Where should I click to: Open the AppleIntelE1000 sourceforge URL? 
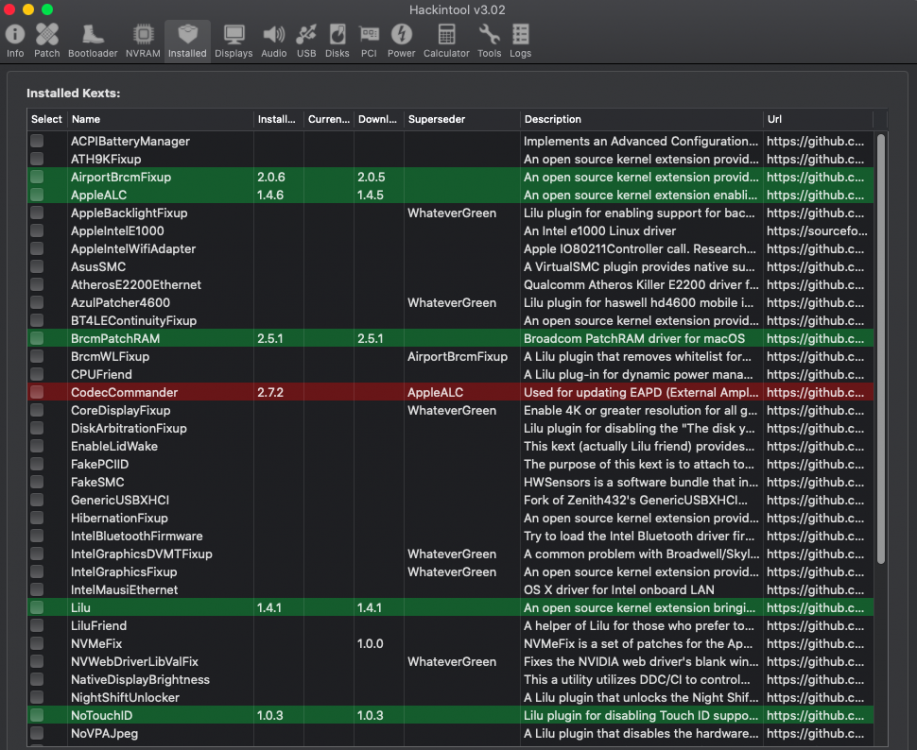point(817,230)
